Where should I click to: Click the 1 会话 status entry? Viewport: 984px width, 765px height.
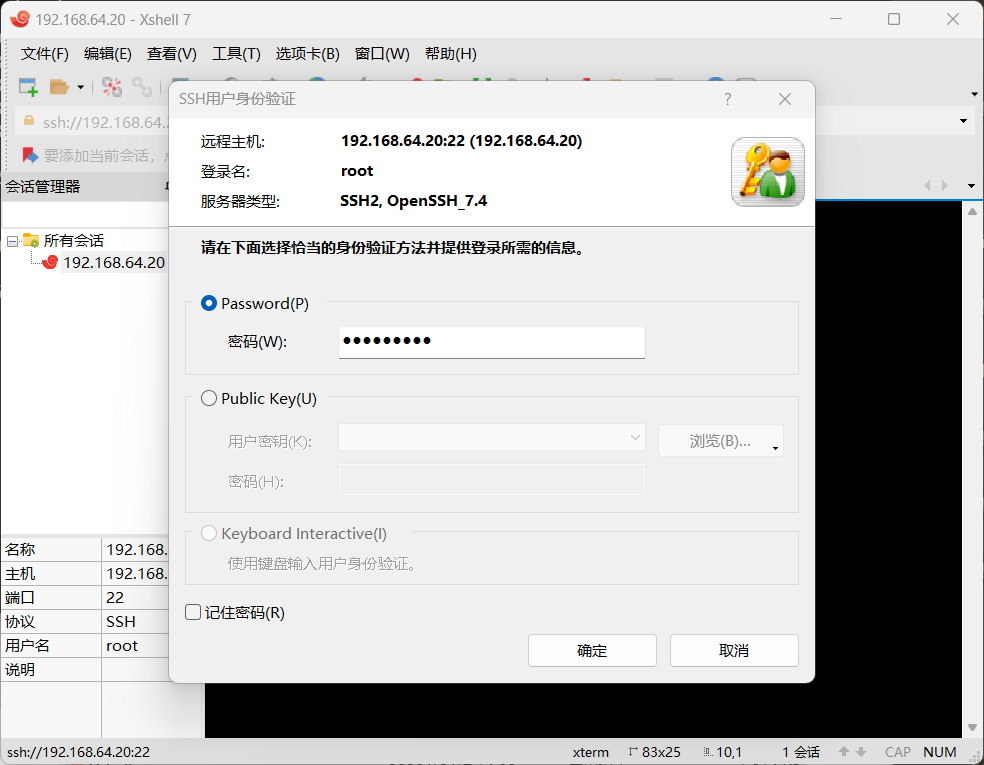[x=801, y=752]
